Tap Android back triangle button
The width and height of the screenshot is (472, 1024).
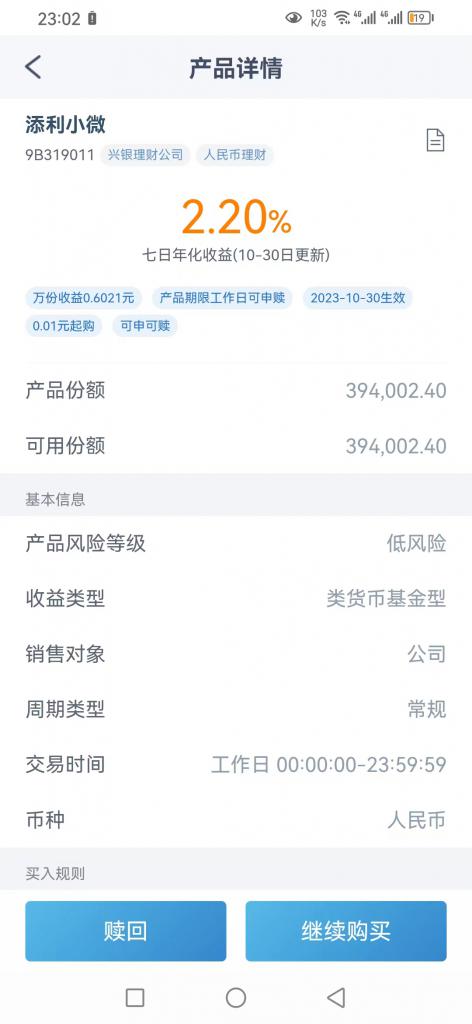pyautogui.click(x=336, y=997)
